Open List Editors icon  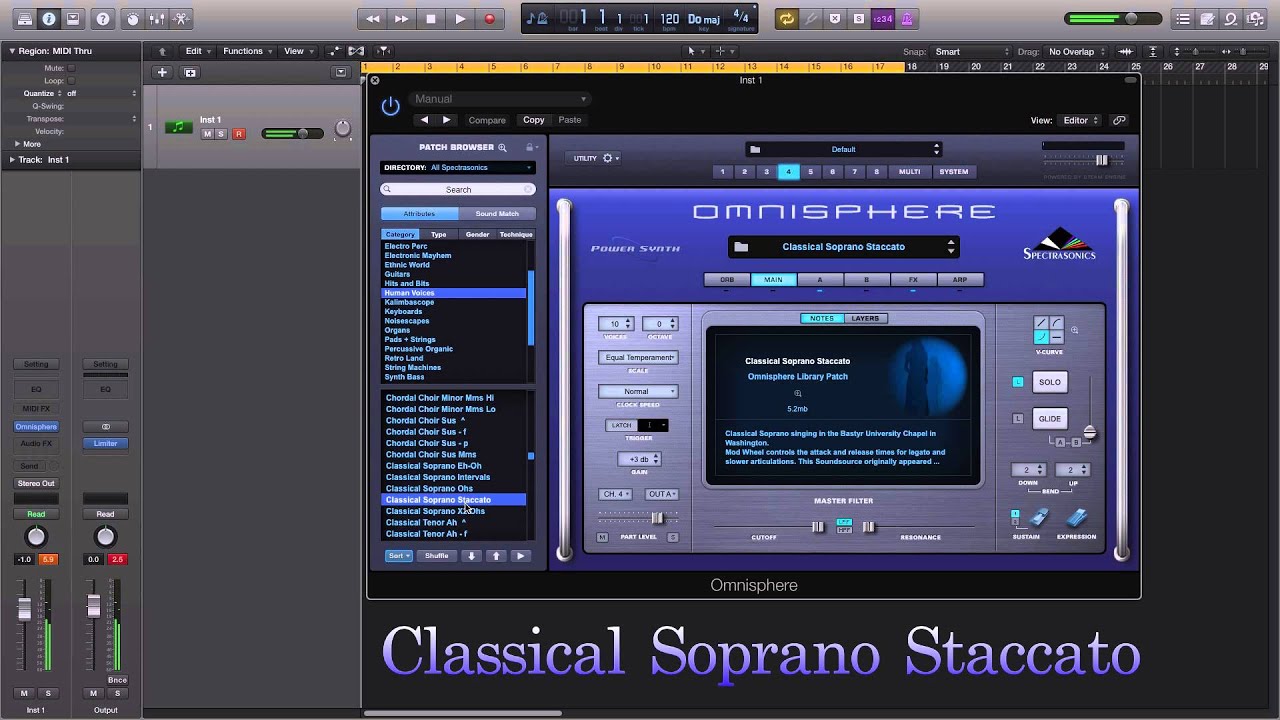coord(1183,18)
